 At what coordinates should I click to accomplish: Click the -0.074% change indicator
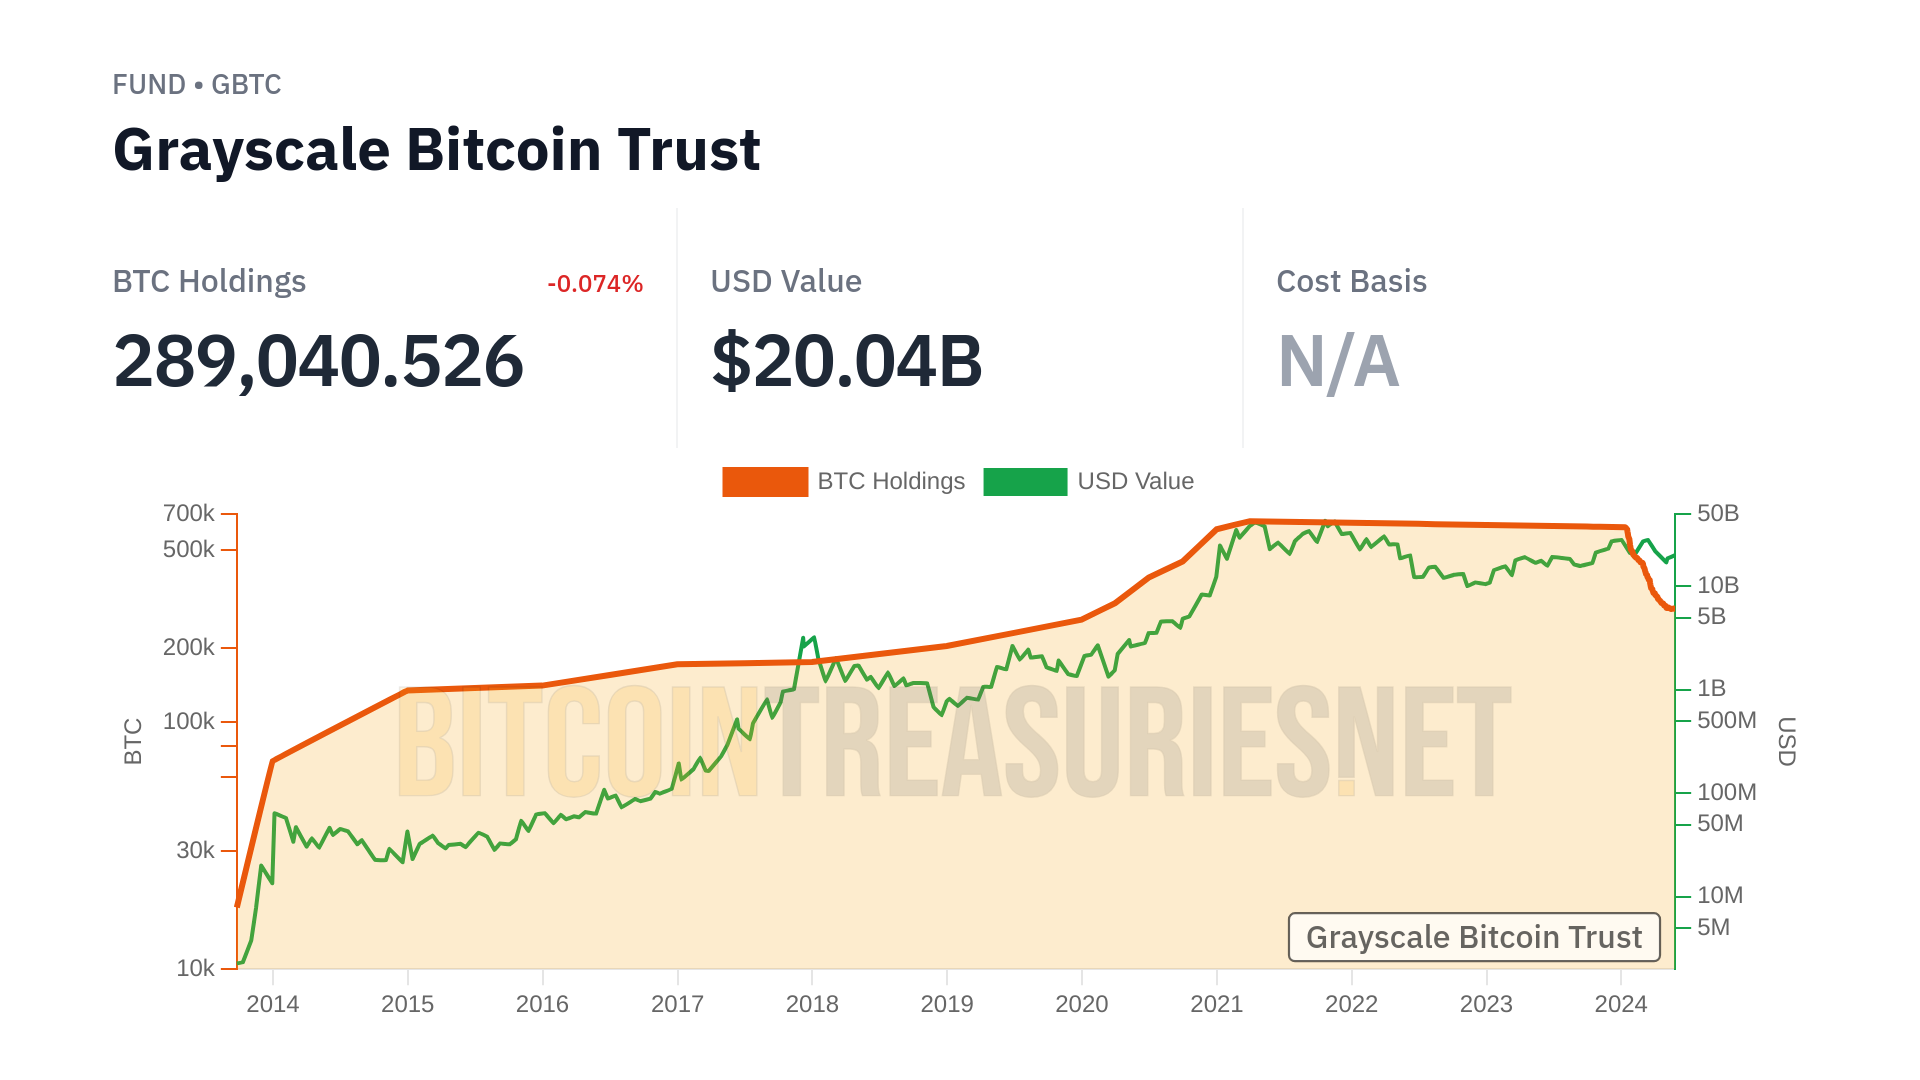coord(595,284)
